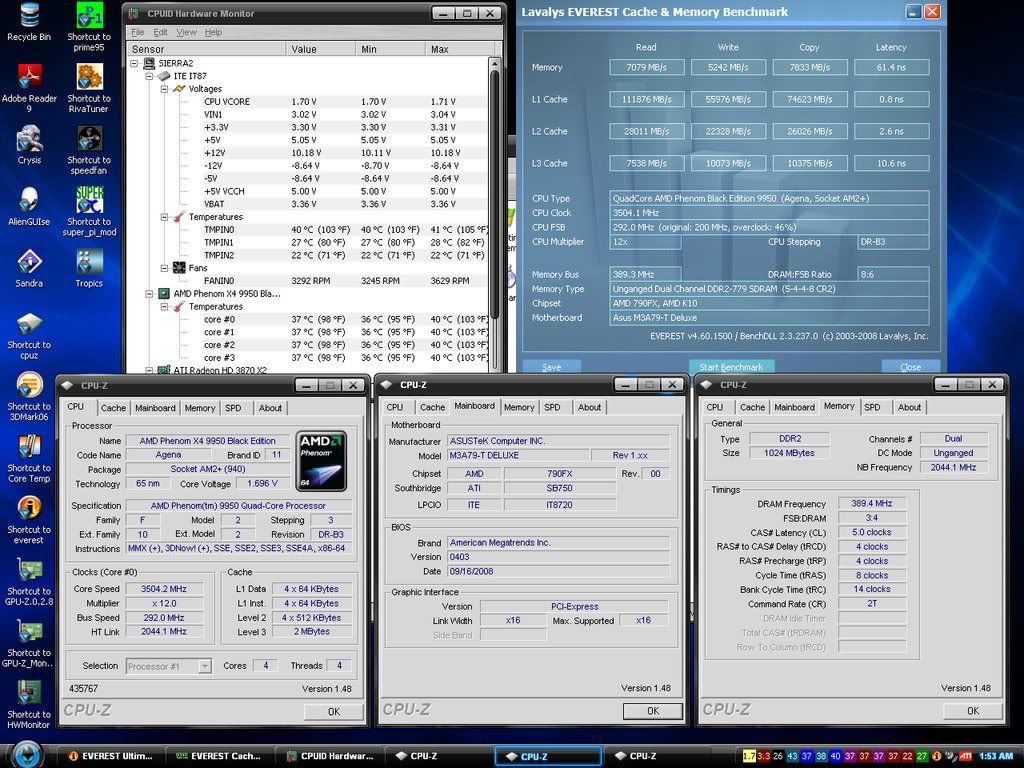Viewport: 1024px width, 768px height.
Task: Open the AlienGUIse desktop icon
Action: (29, 206)
